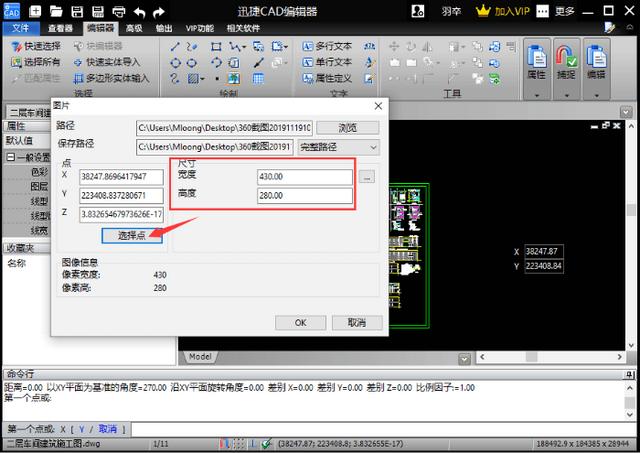Click the horizontal scrollbar right arrow
This screenshot has height=453, width=640.
[620, 357]
